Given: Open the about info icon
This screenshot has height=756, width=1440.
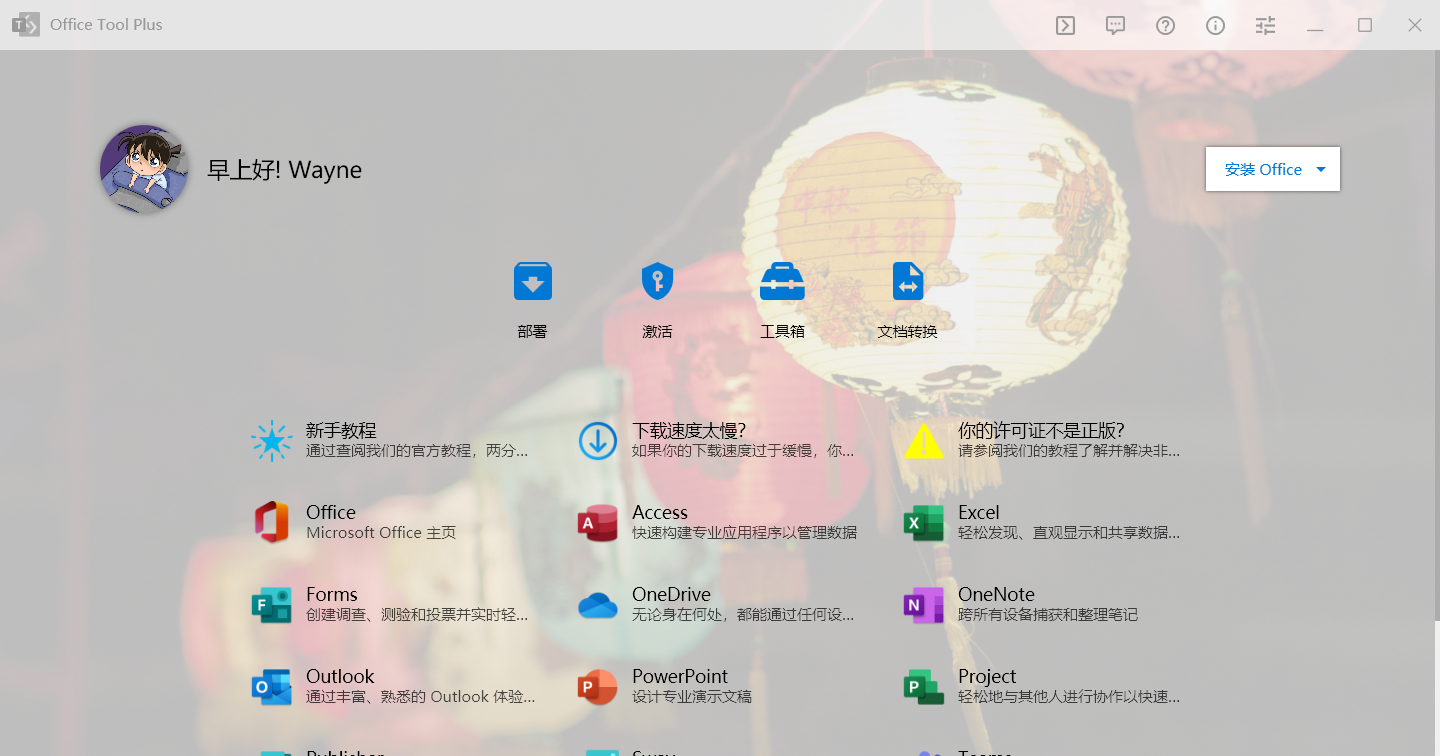Looking at the screenshot, I should coord(1216,26).
